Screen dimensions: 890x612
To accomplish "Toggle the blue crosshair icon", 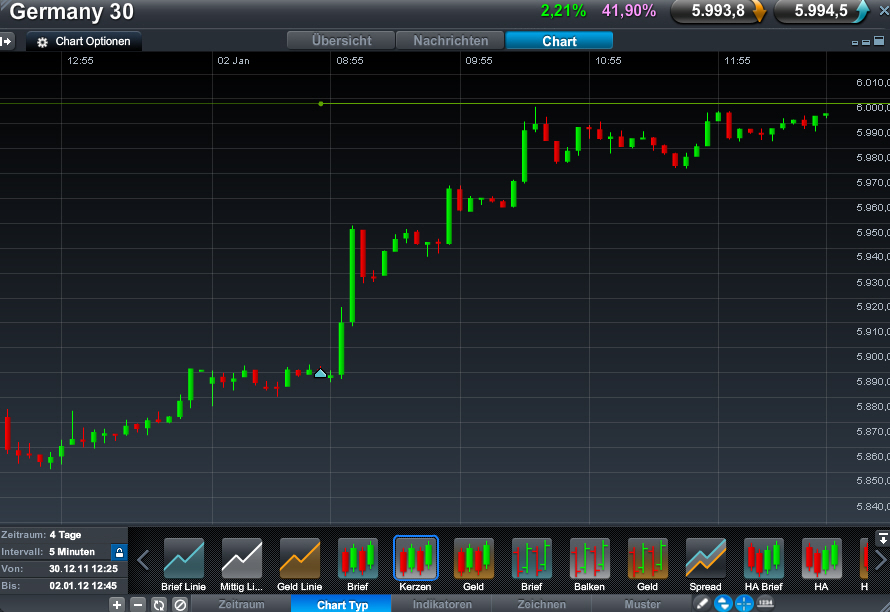I will point(744,603).
